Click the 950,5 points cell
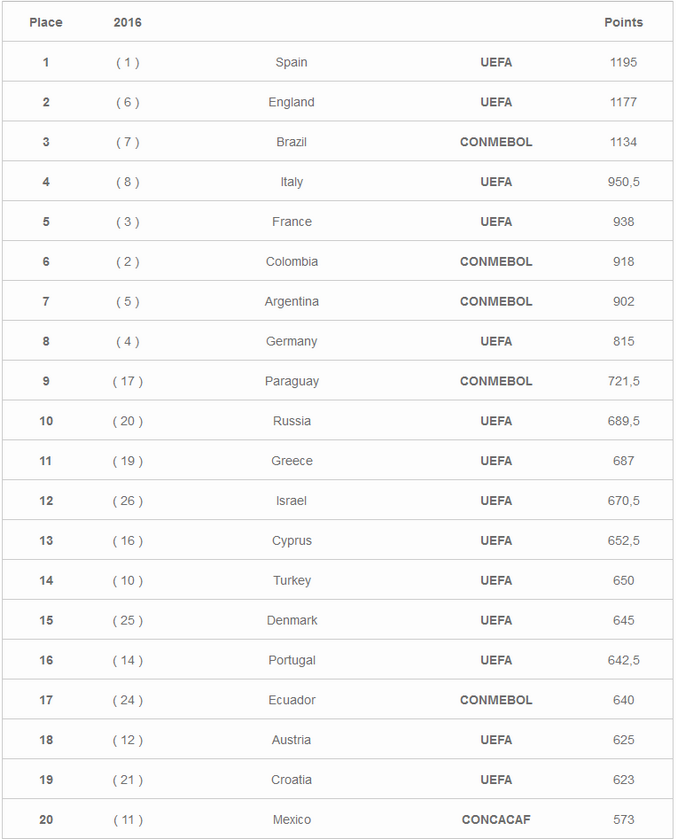The width and height of the screenshot is (678, 839). point(623,182)
